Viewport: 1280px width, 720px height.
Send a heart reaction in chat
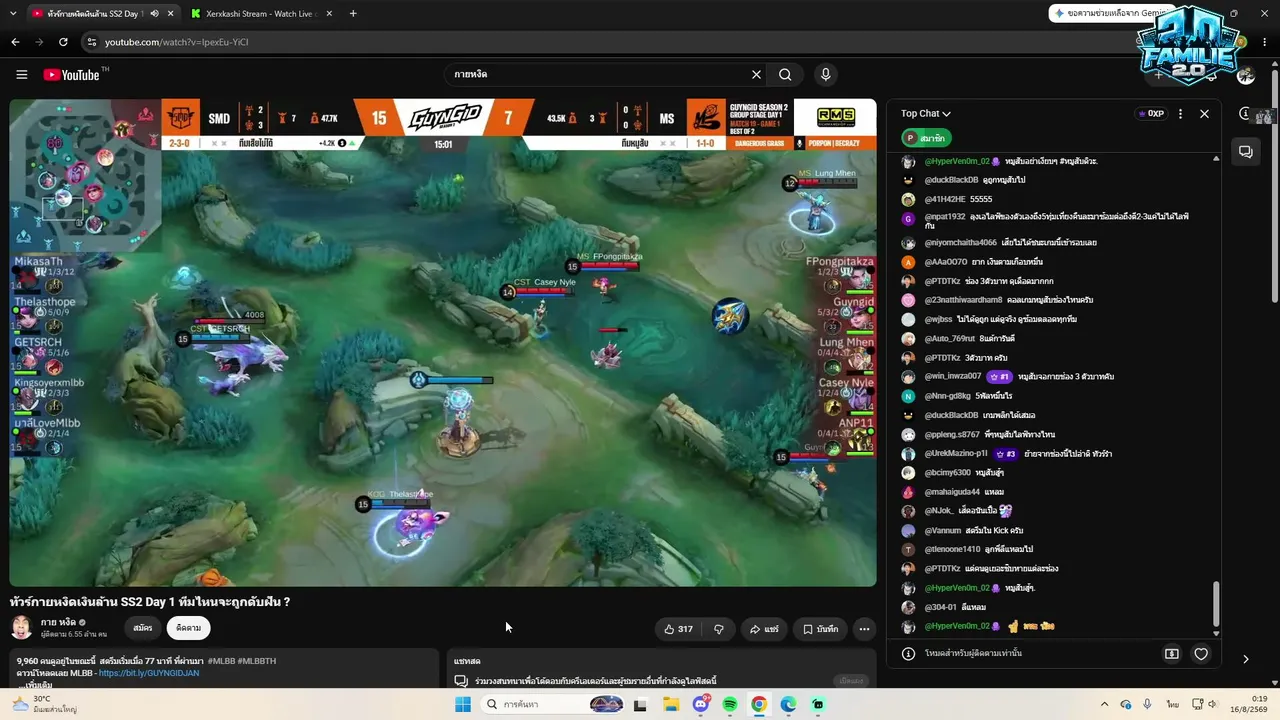pyautogui.click(x=1201, y=654)
